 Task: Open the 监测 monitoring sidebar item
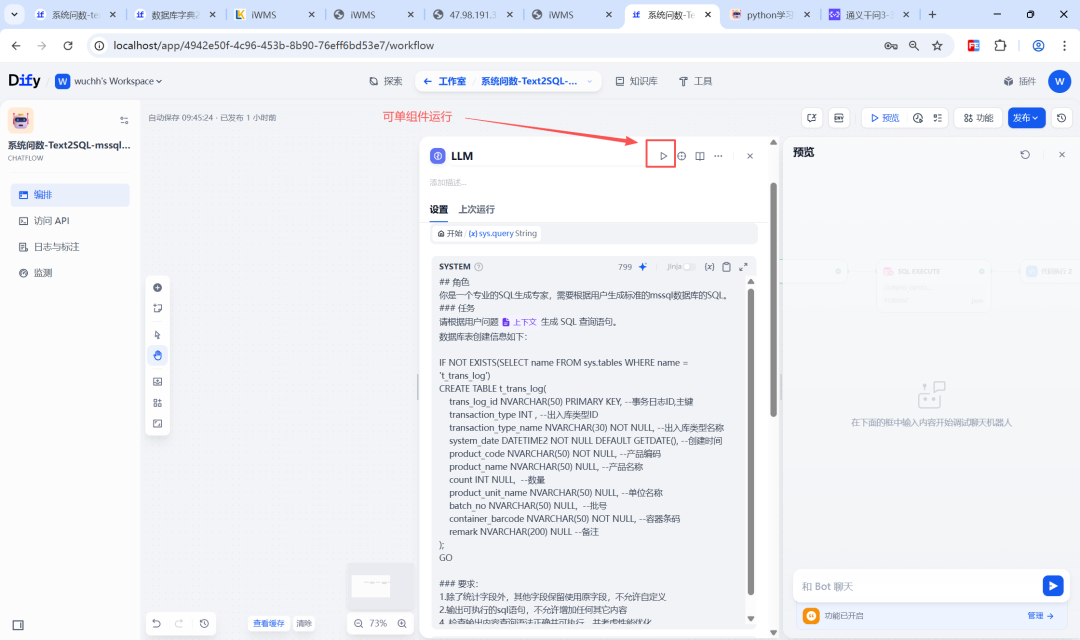coord(70,273)
